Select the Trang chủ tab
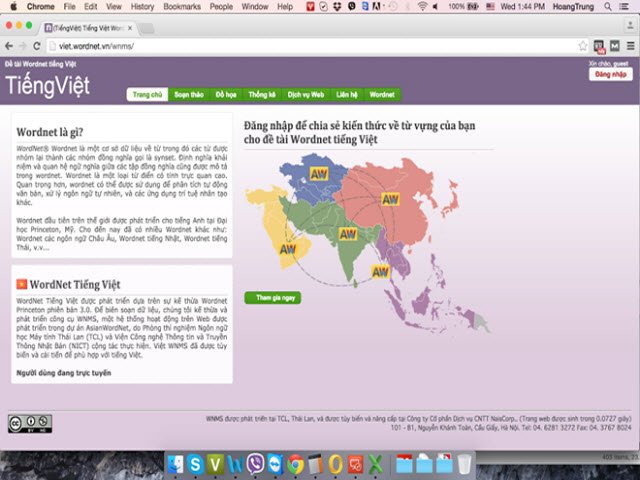 click(x=146, y=94)
